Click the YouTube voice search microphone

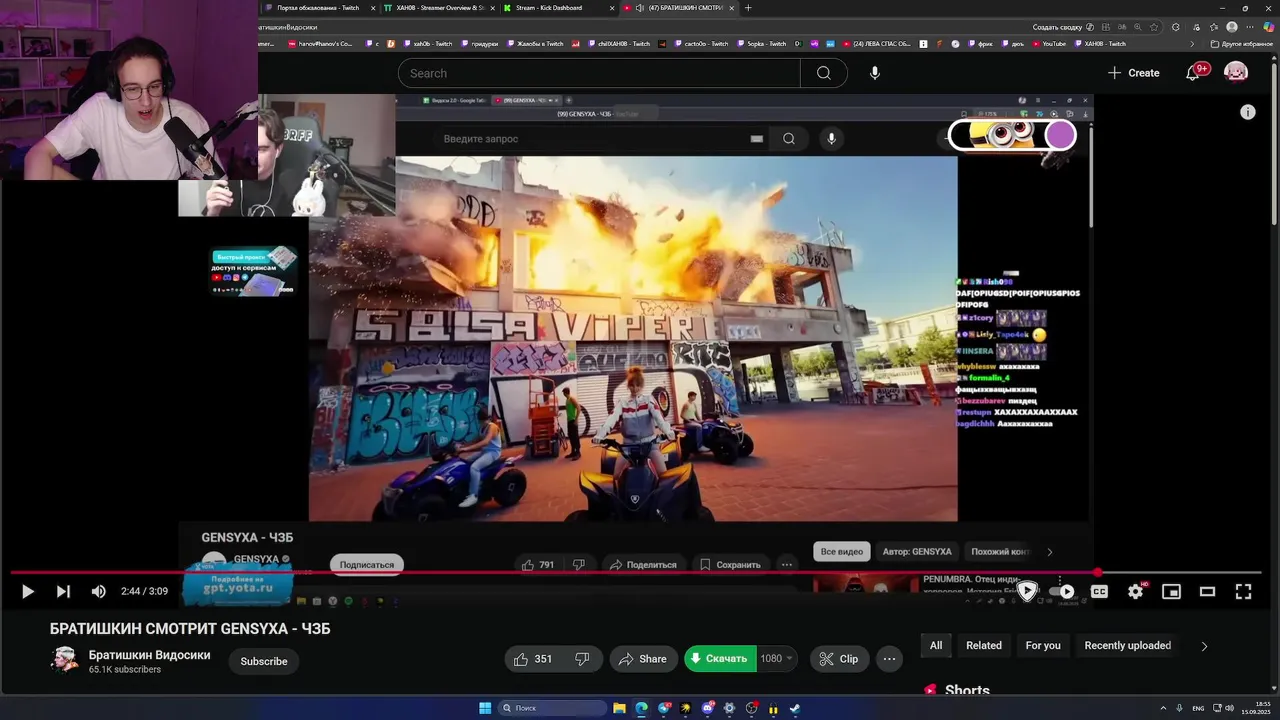coord(875,73)
